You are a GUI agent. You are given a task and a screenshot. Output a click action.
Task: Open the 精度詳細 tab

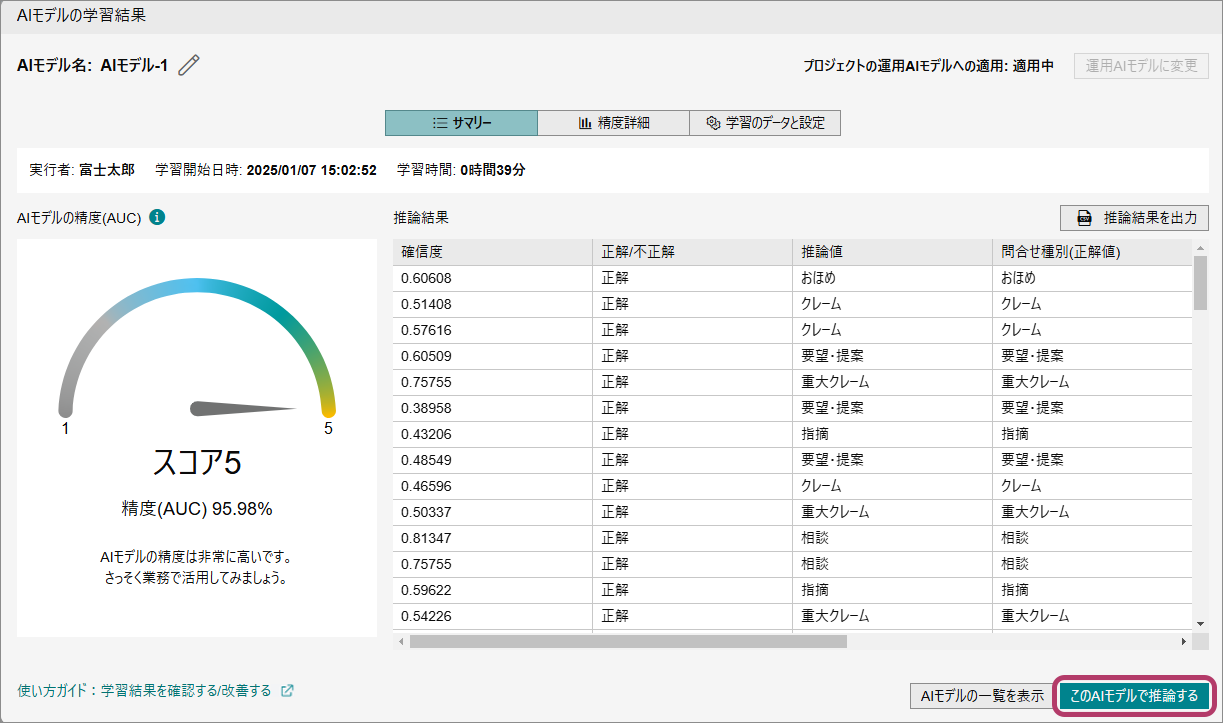[x=613, y=123]
